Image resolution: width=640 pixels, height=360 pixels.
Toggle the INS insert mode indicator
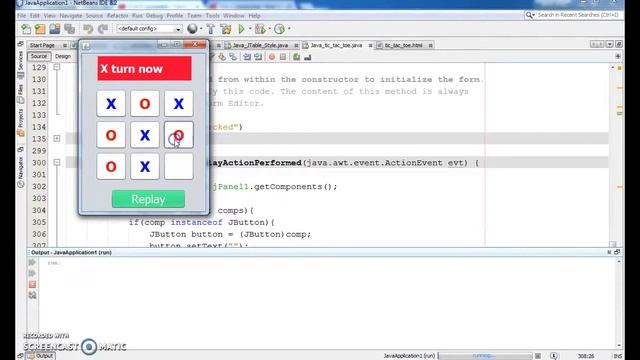tap(618, 356)
